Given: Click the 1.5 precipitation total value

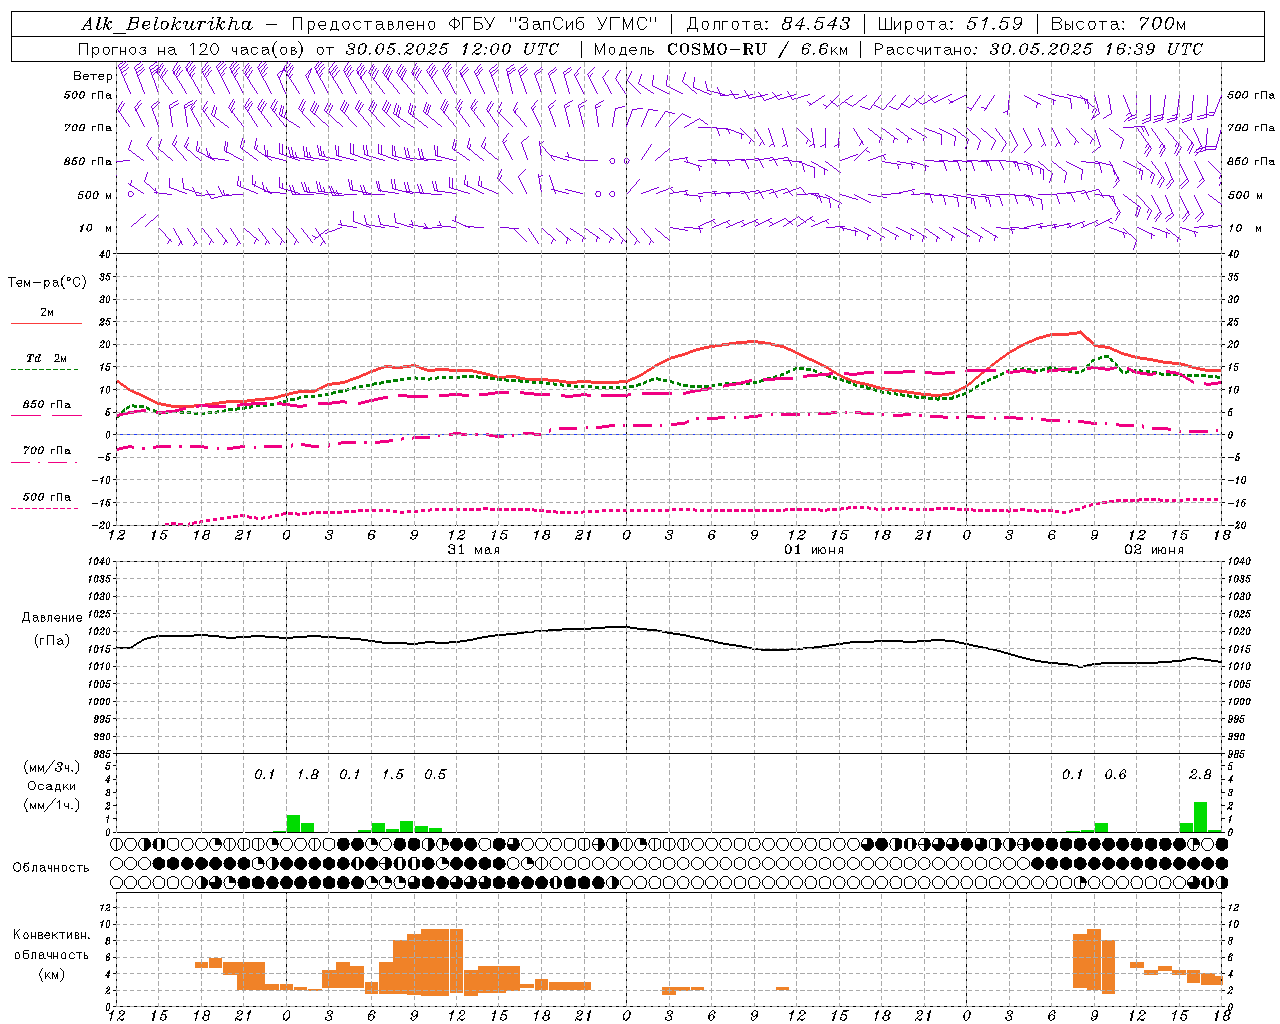Looking at the screenshot, I should pos(393,774).
